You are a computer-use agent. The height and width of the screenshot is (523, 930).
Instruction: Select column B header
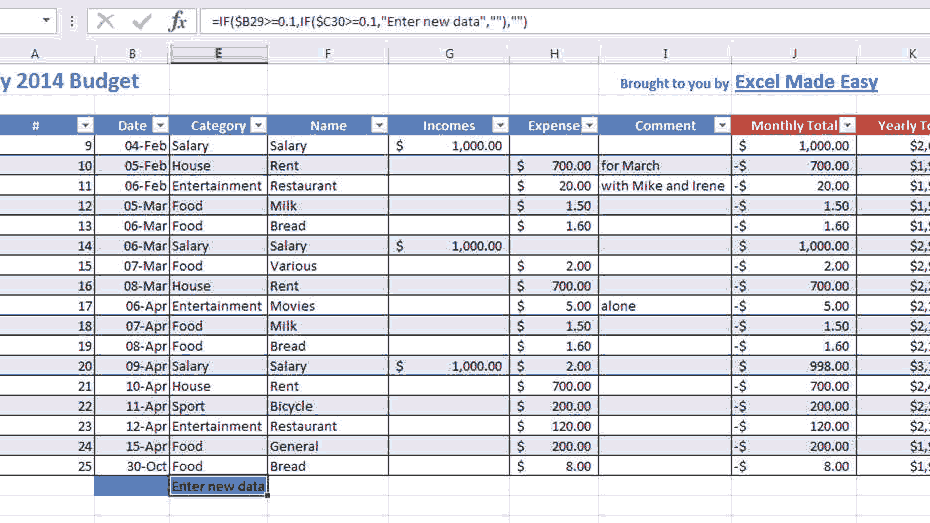pyautogui.click(x=132, y=54)
